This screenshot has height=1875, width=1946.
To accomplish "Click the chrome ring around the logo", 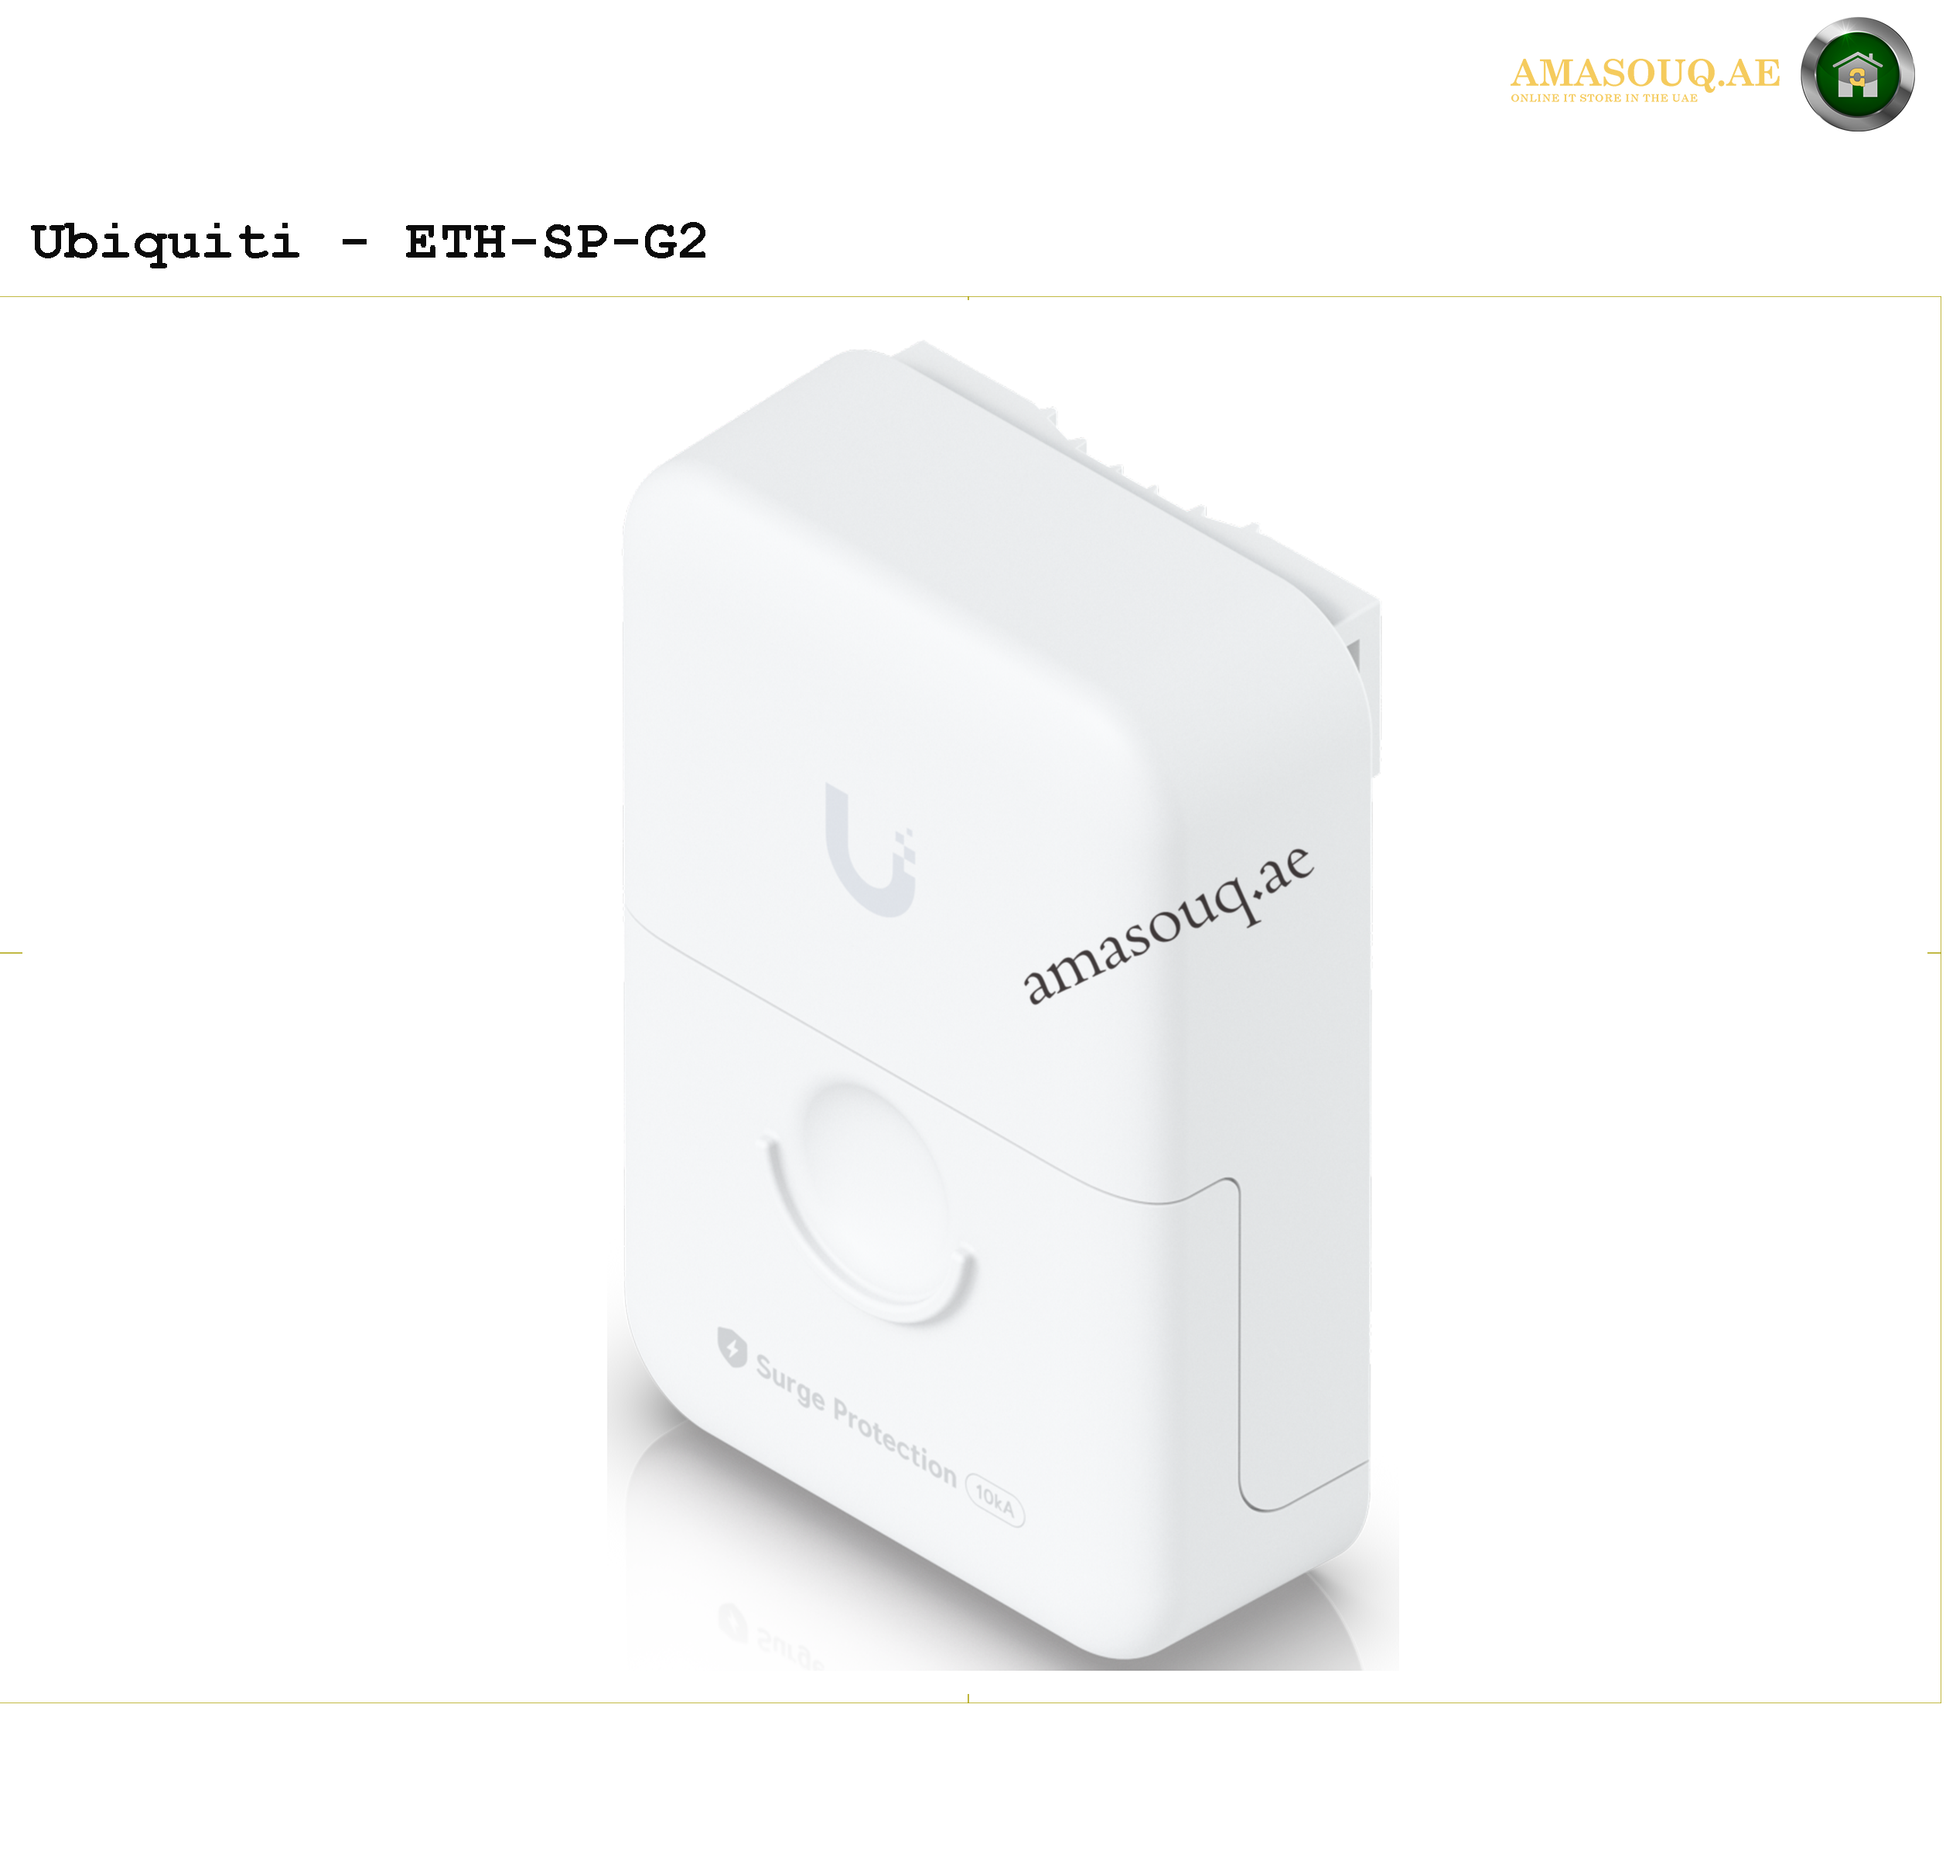I will [1857, 74].
